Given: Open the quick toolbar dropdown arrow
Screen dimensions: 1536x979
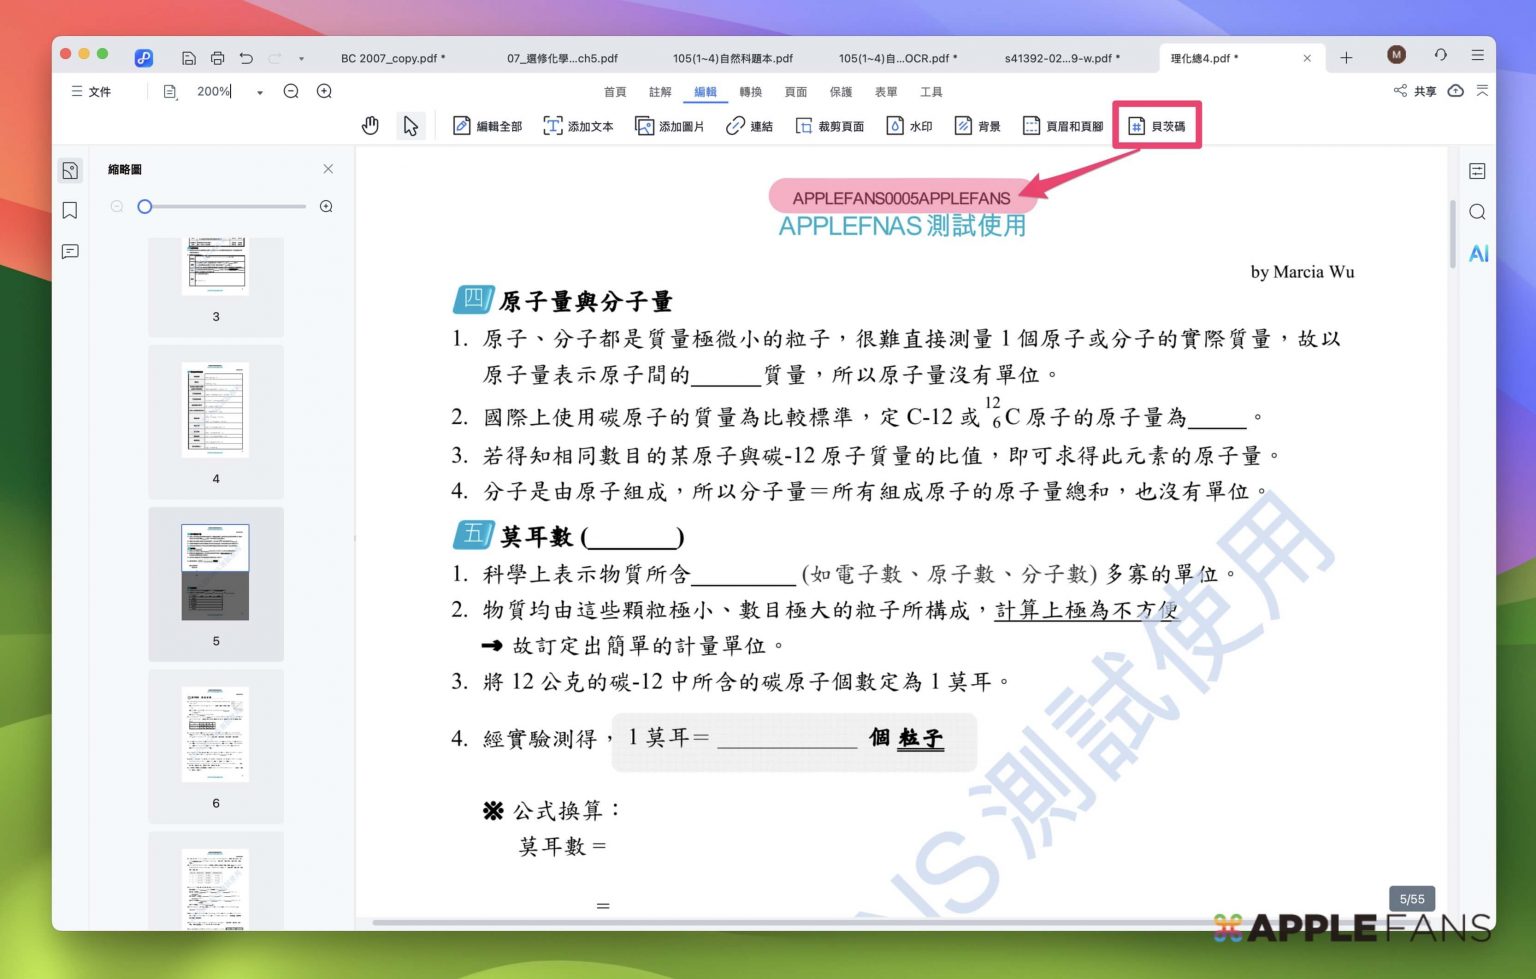Looking at the screenshot, I should click(x=301, y=59).
